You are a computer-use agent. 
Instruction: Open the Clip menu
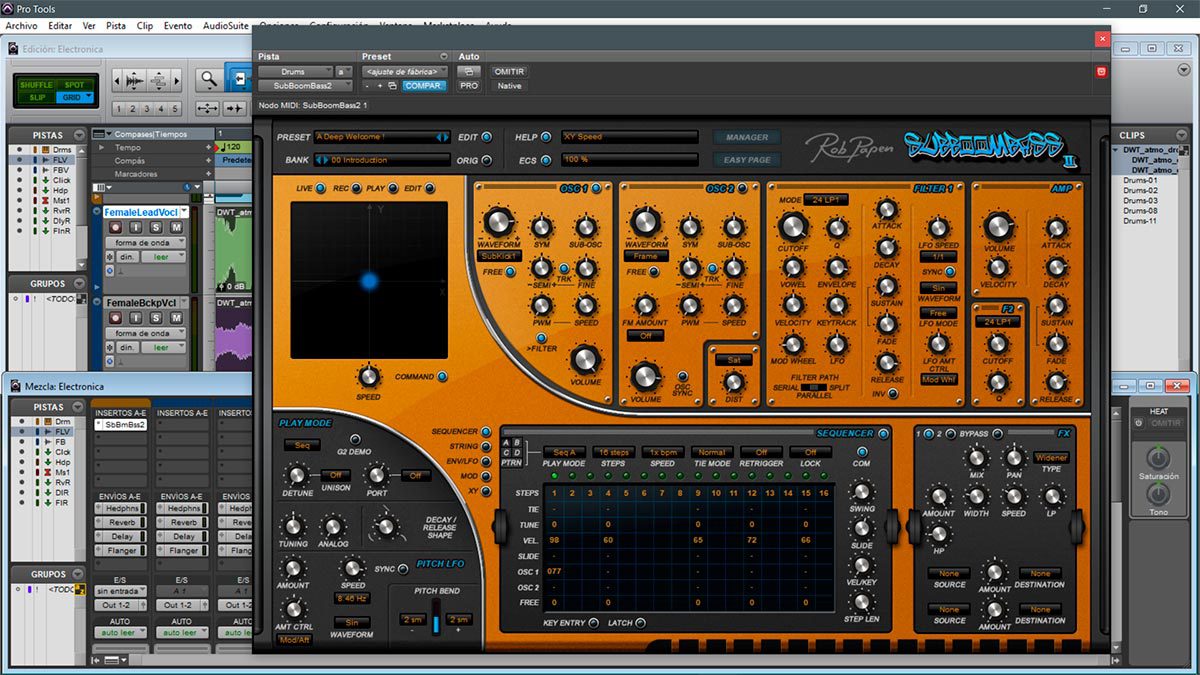click(145, 25)
